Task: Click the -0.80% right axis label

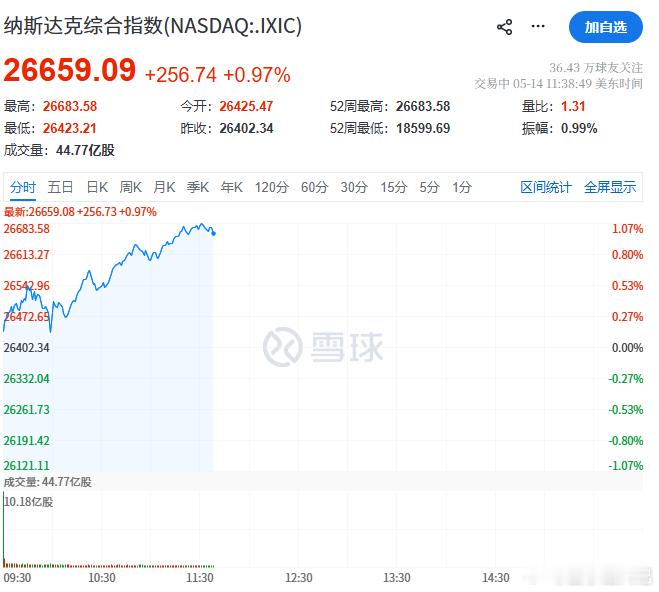Action: (626, 441)
